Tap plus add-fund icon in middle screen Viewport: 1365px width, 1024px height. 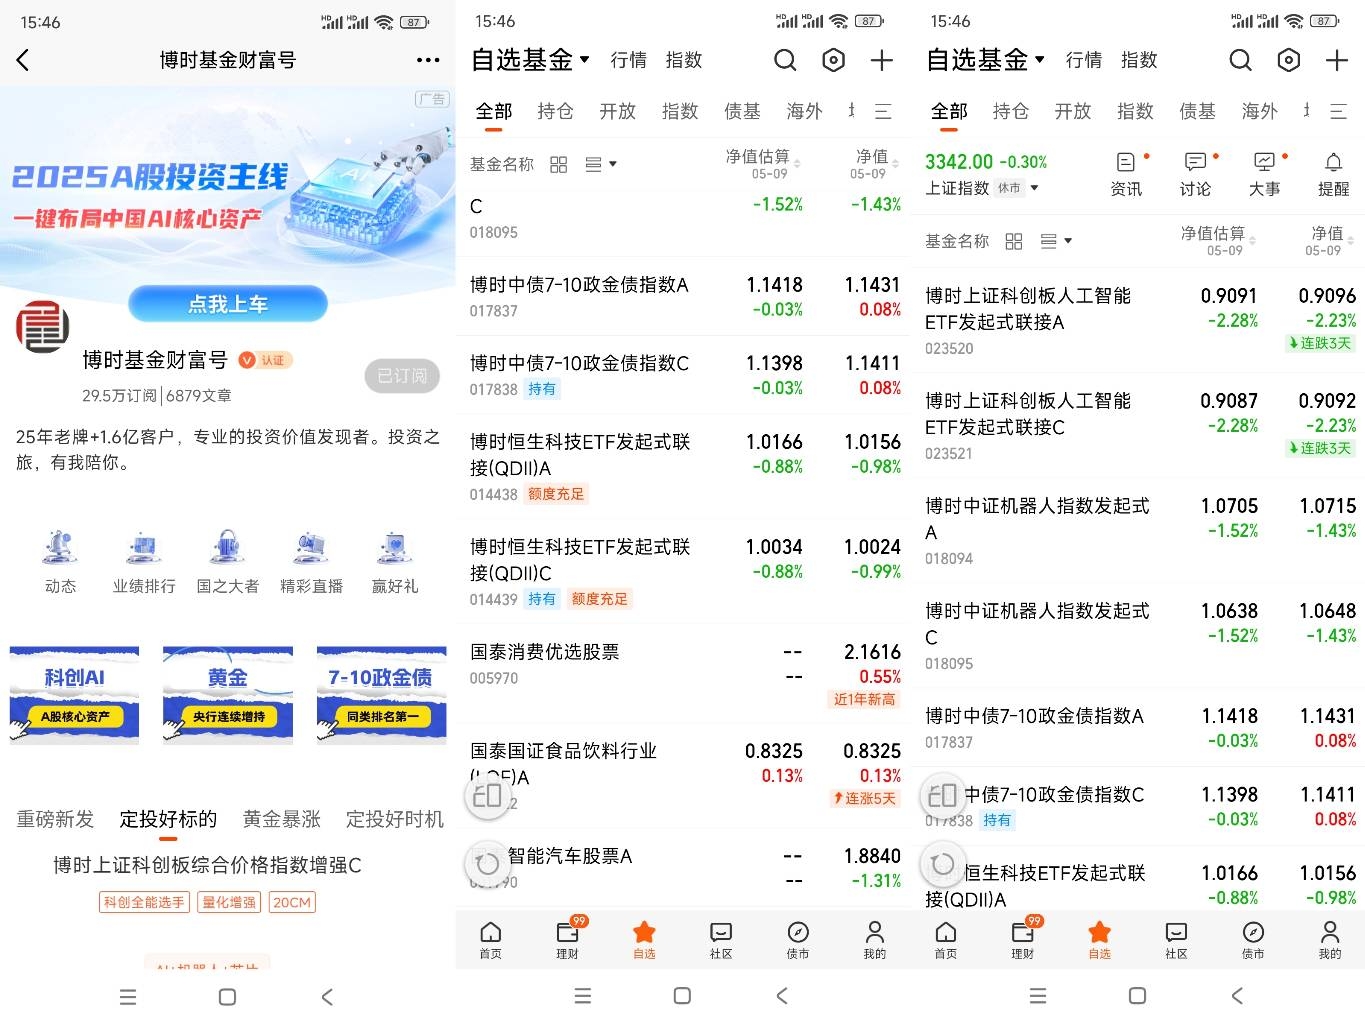tap(881, 60)
